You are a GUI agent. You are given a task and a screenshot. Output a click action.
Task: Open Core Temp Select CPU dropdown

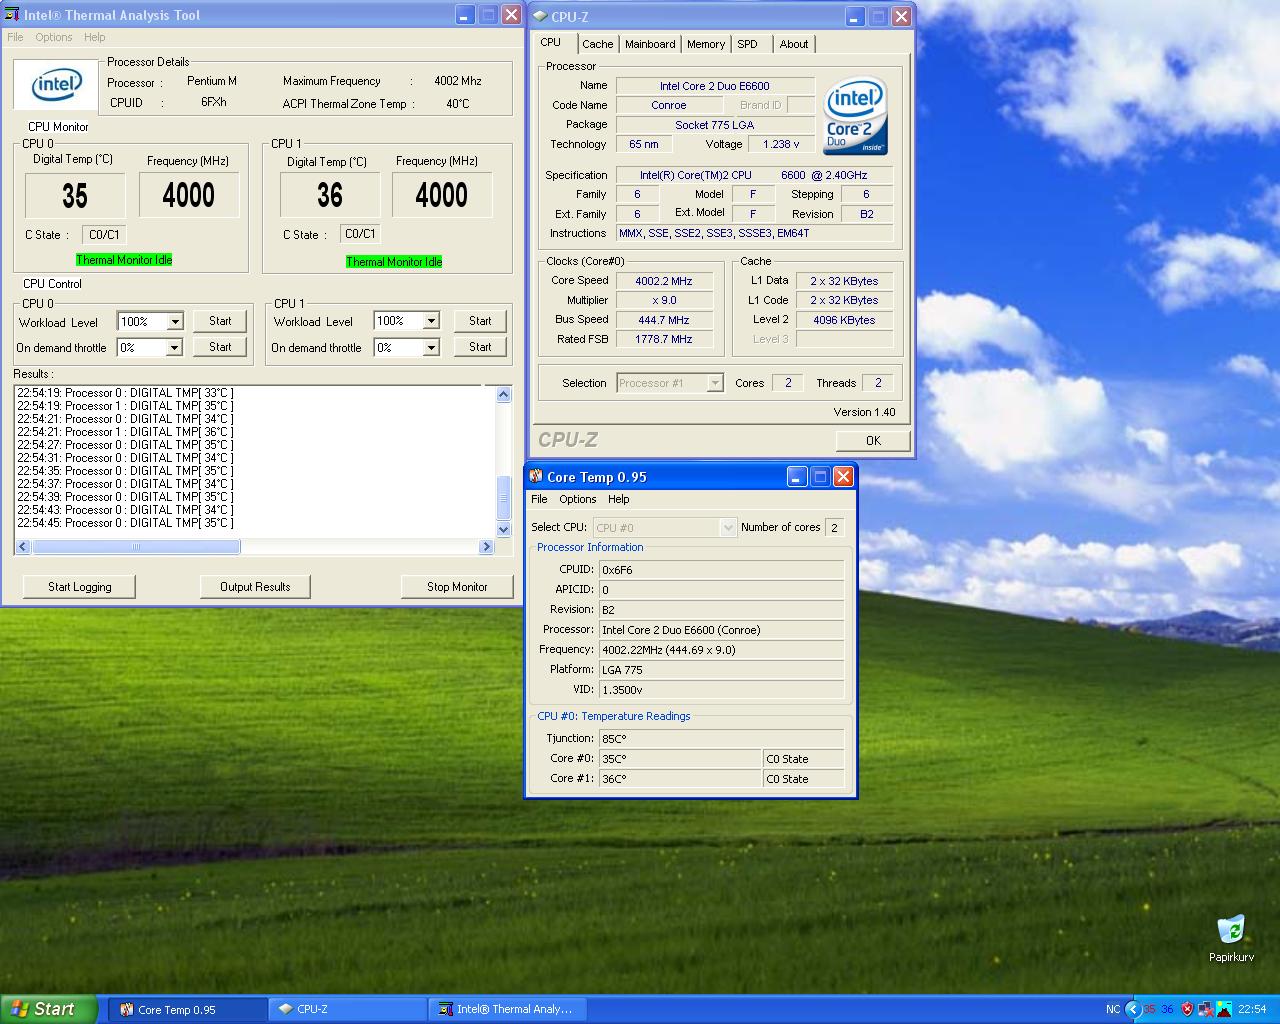tap(728, 527)
